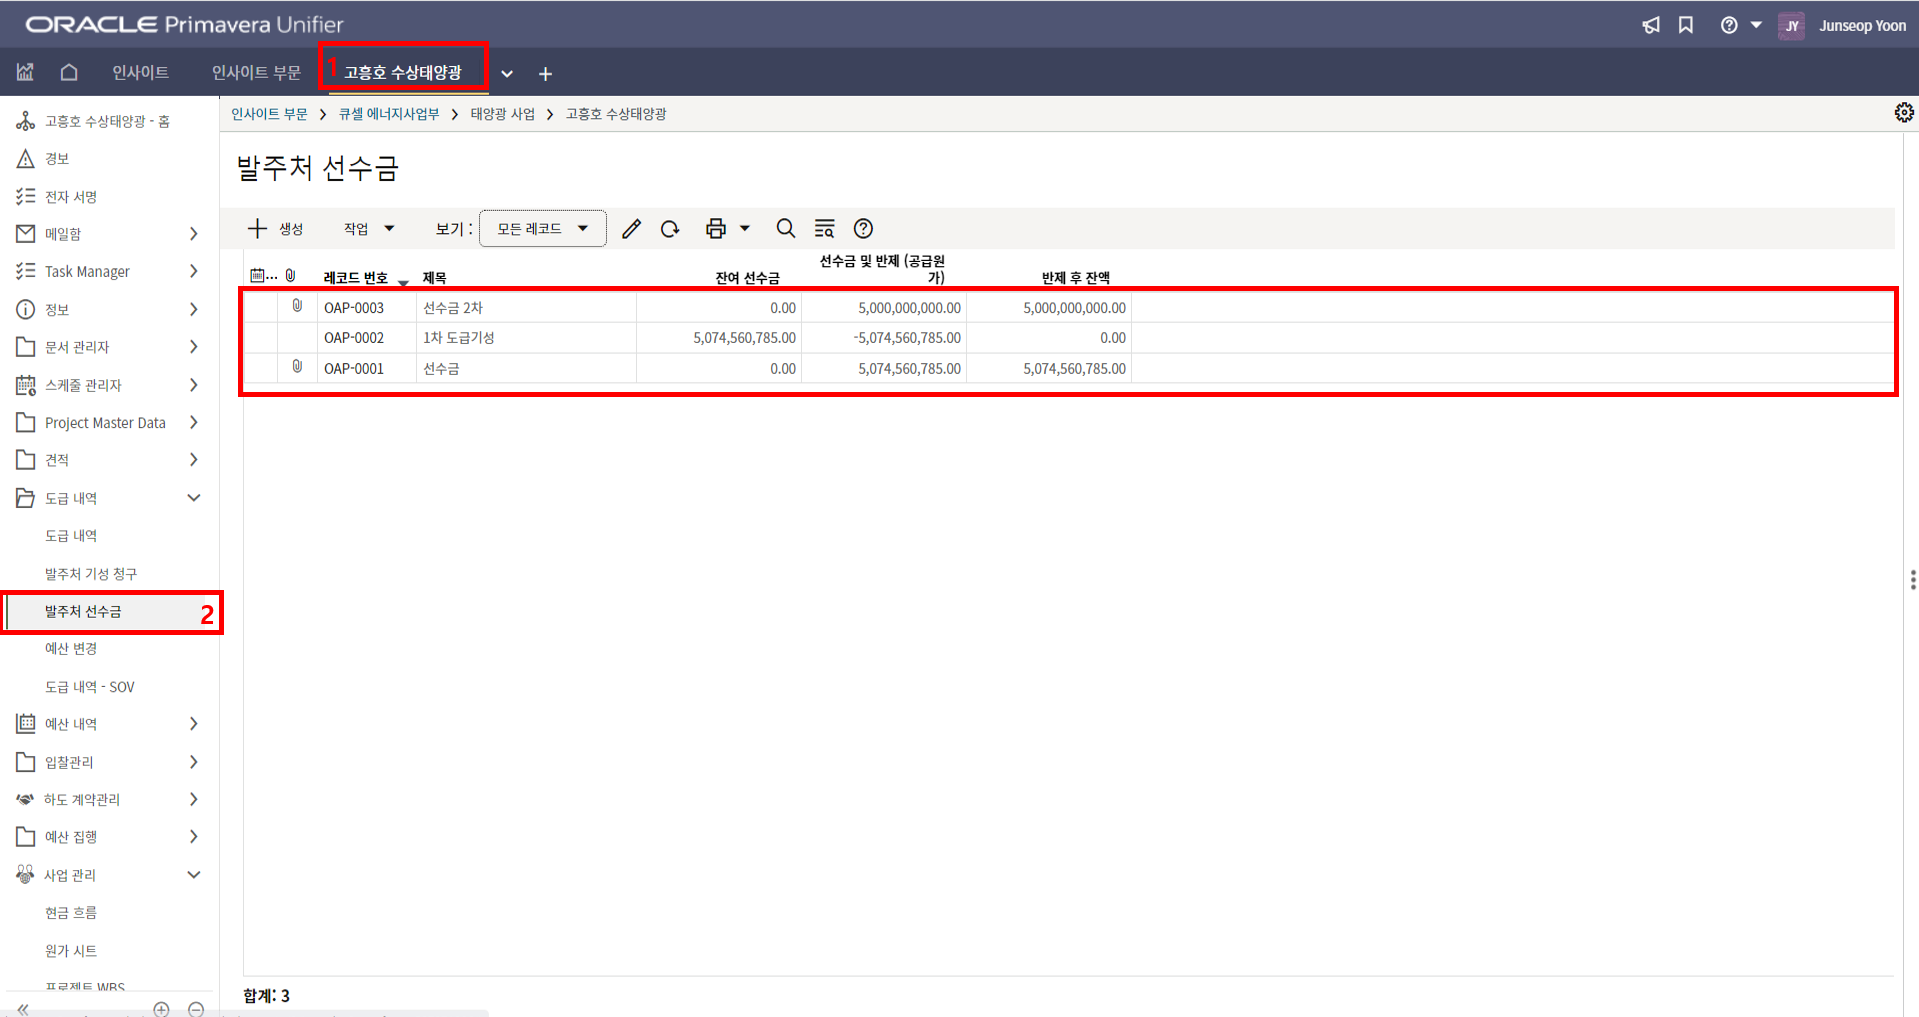Viewport: 1919px width, 1017px height.
Task: Click 태양광 사업 breadcrumb link
Action: click(x=502, y=114)
